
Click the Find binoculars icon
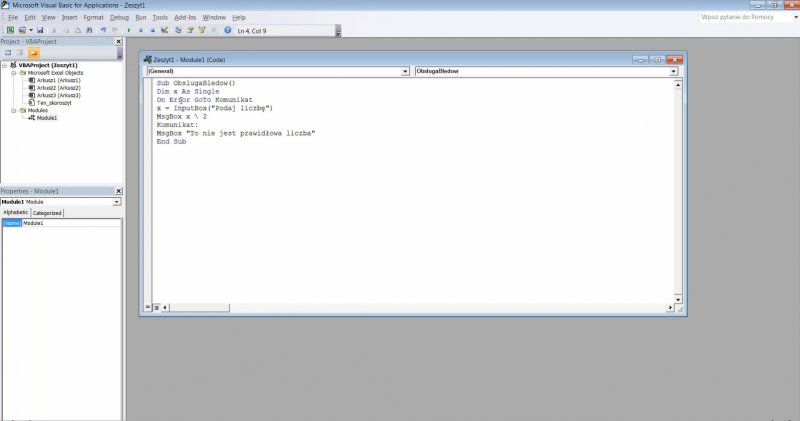[88, 31]
